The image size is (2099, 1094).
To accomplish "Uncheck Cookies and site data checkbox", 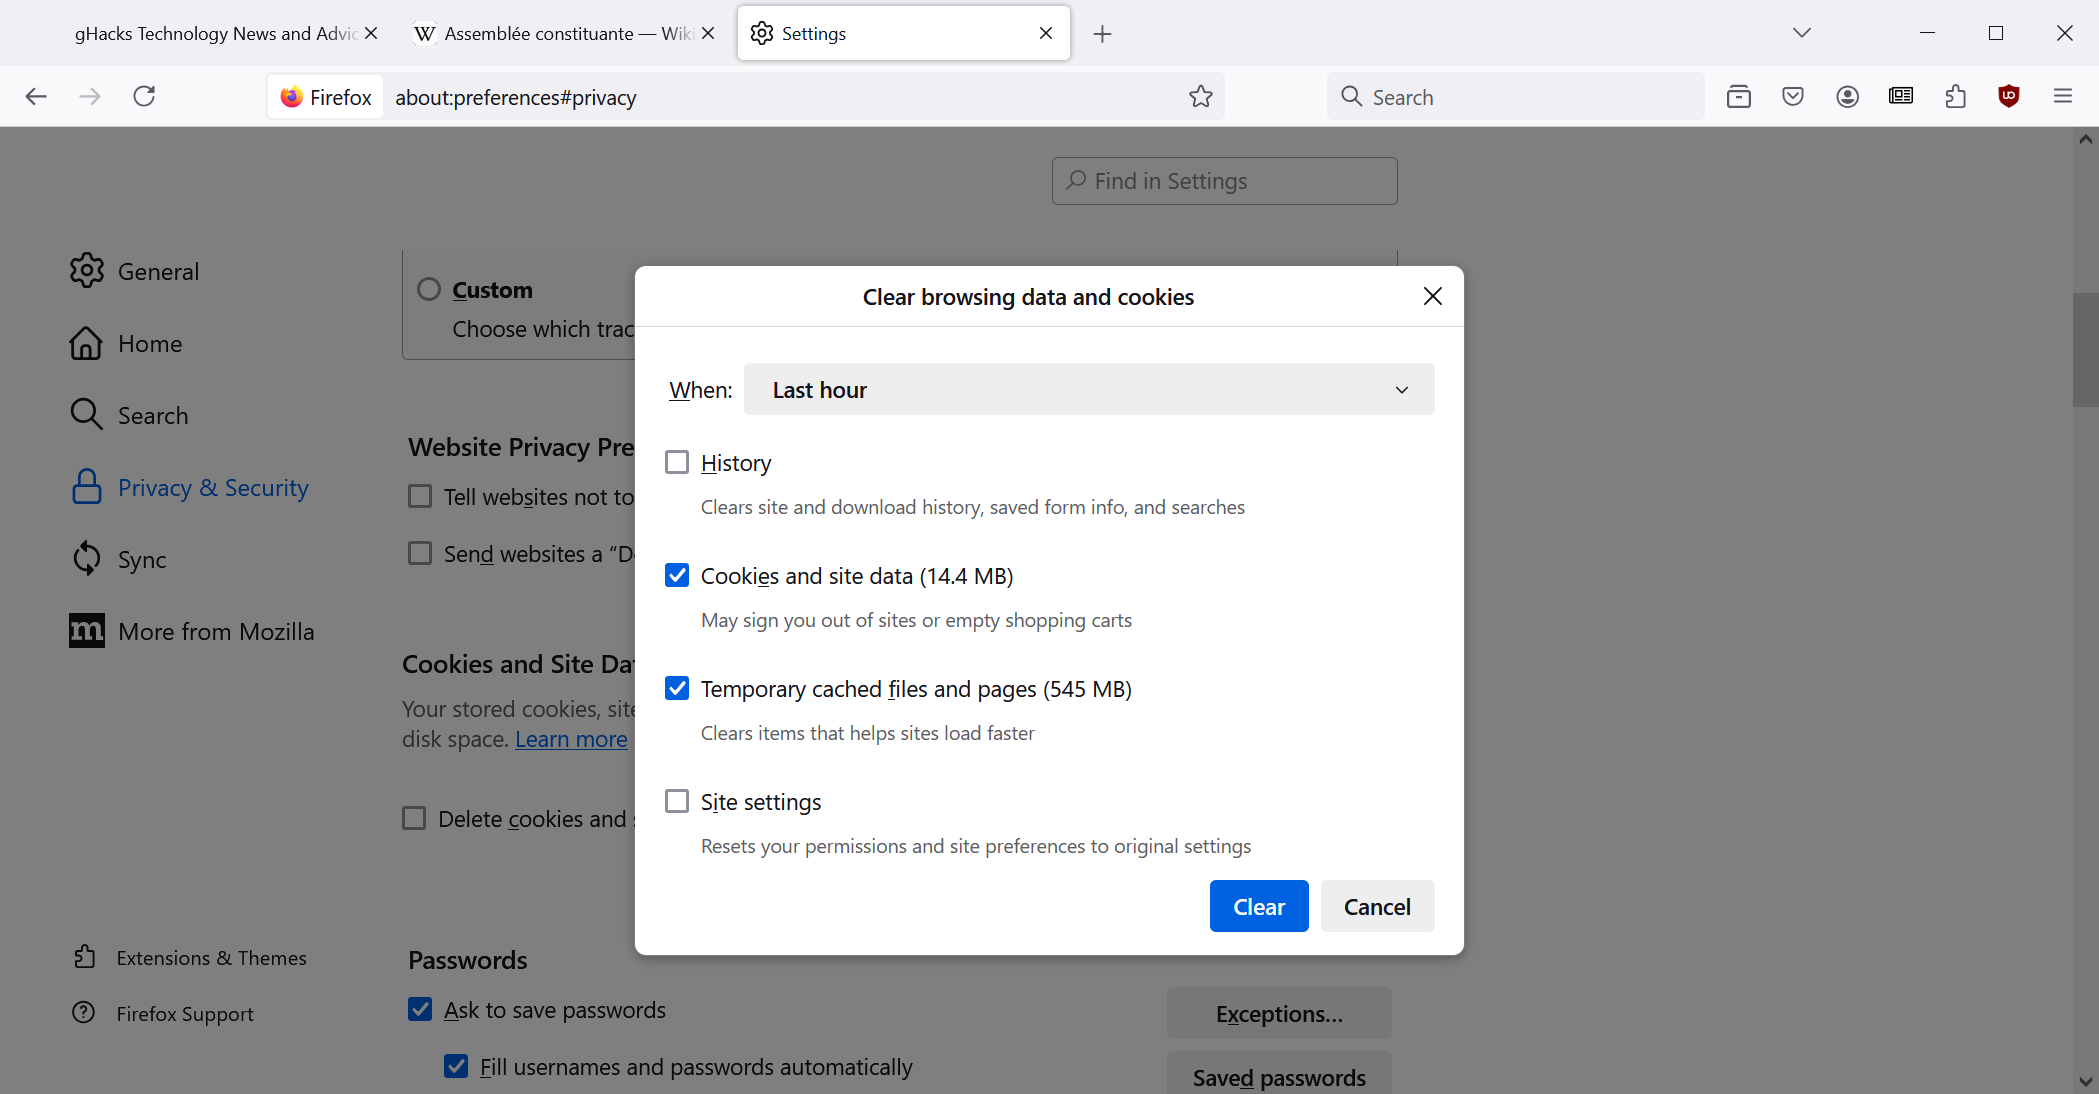I will 677,575.
